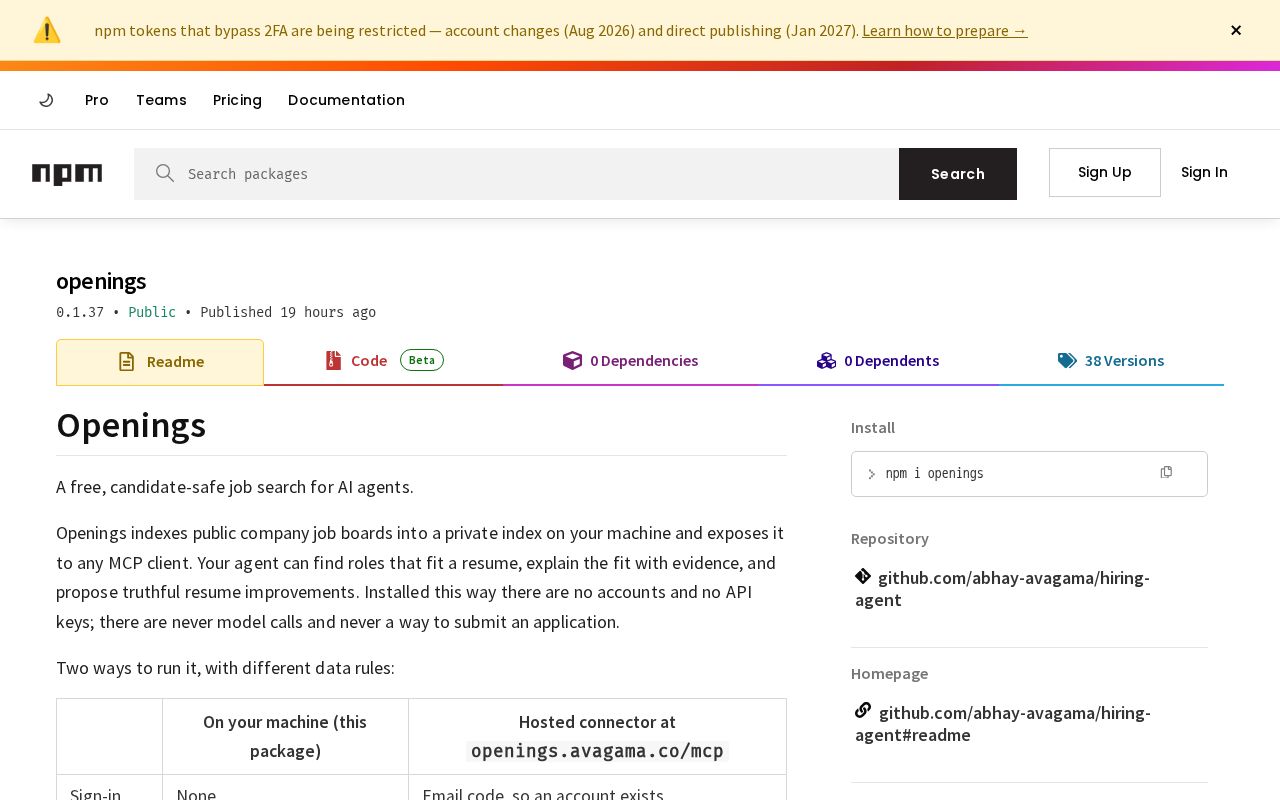Click the Sign Up button
This screenshot has height=800, width=1280.
[1105, 172]
